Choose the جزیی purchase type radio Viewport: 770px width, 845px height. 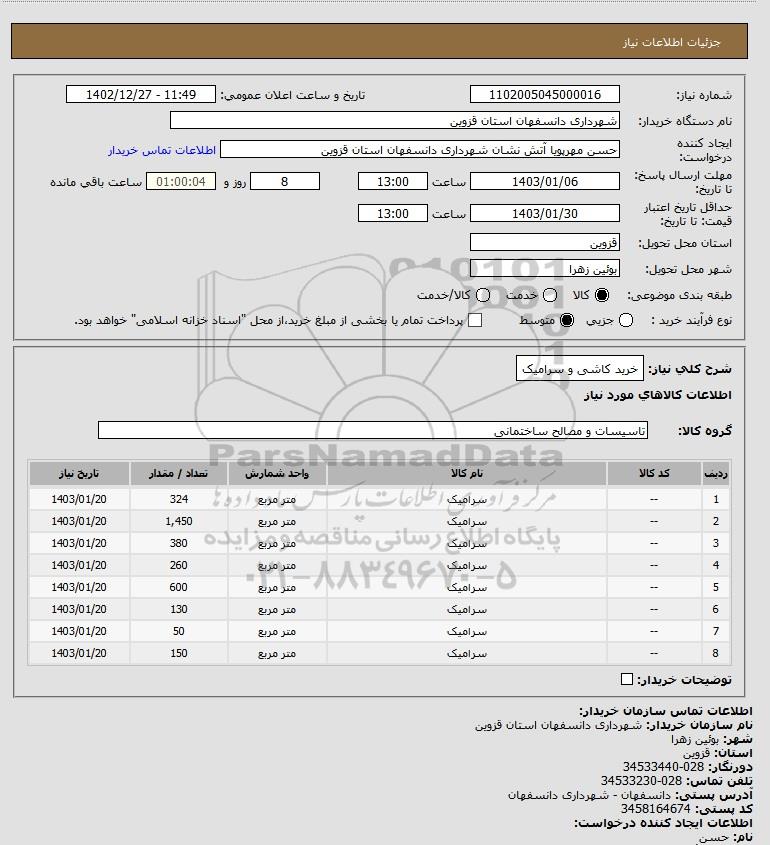pyautogui.click(x=626, y=320)
